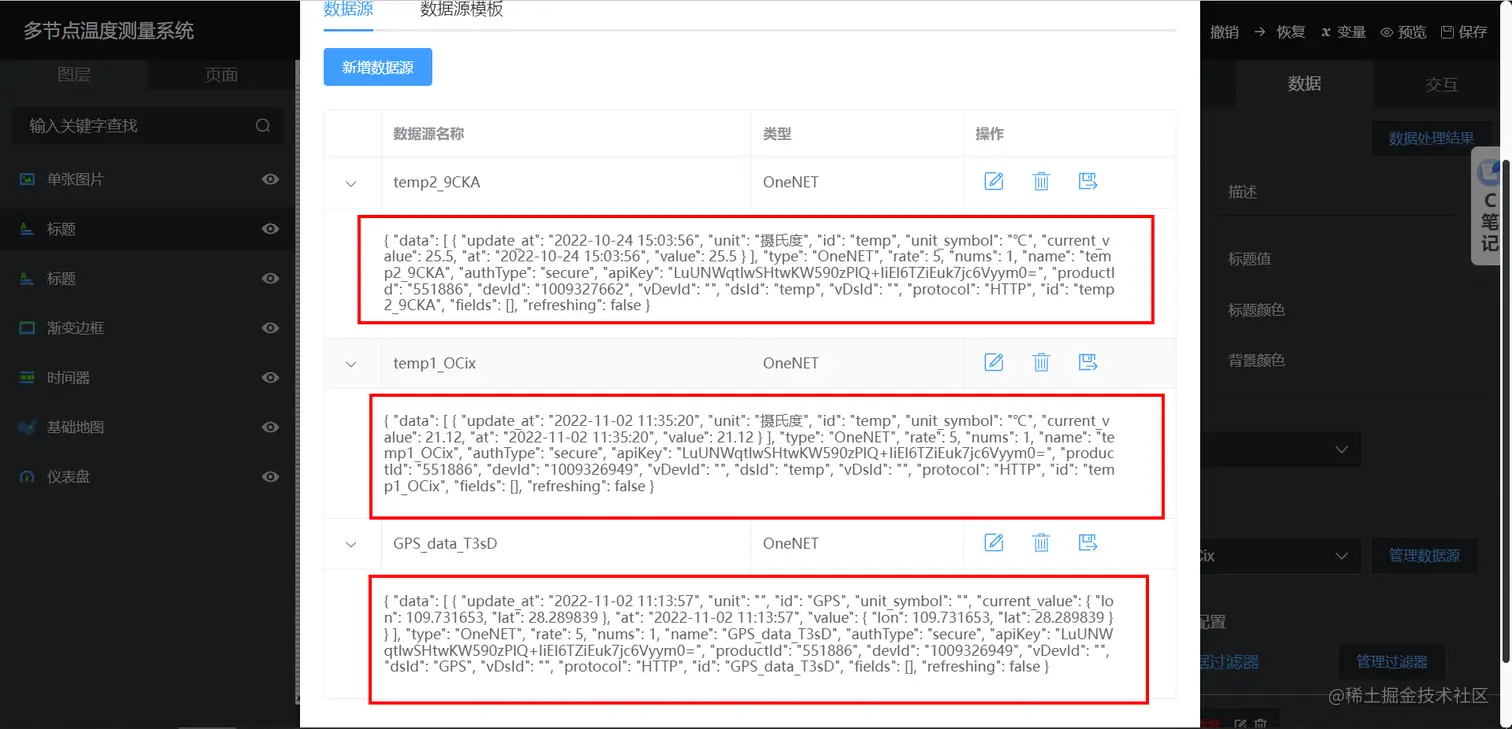Click the 基础地图 layer icon
This screenshot has width=1512, height=729.
pos(27,427)
